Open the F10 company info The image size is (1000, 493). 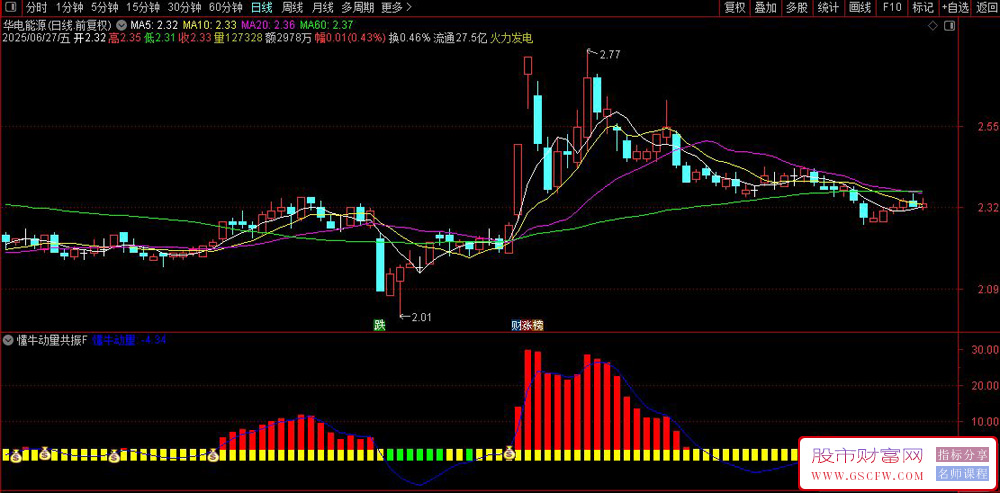[x=892, y=8]
